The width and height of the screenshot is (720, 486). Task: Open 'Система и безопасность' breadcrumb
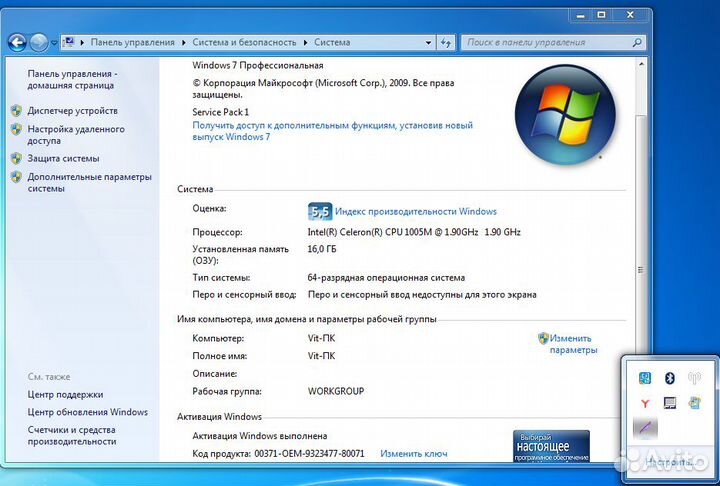pos(244,42)
